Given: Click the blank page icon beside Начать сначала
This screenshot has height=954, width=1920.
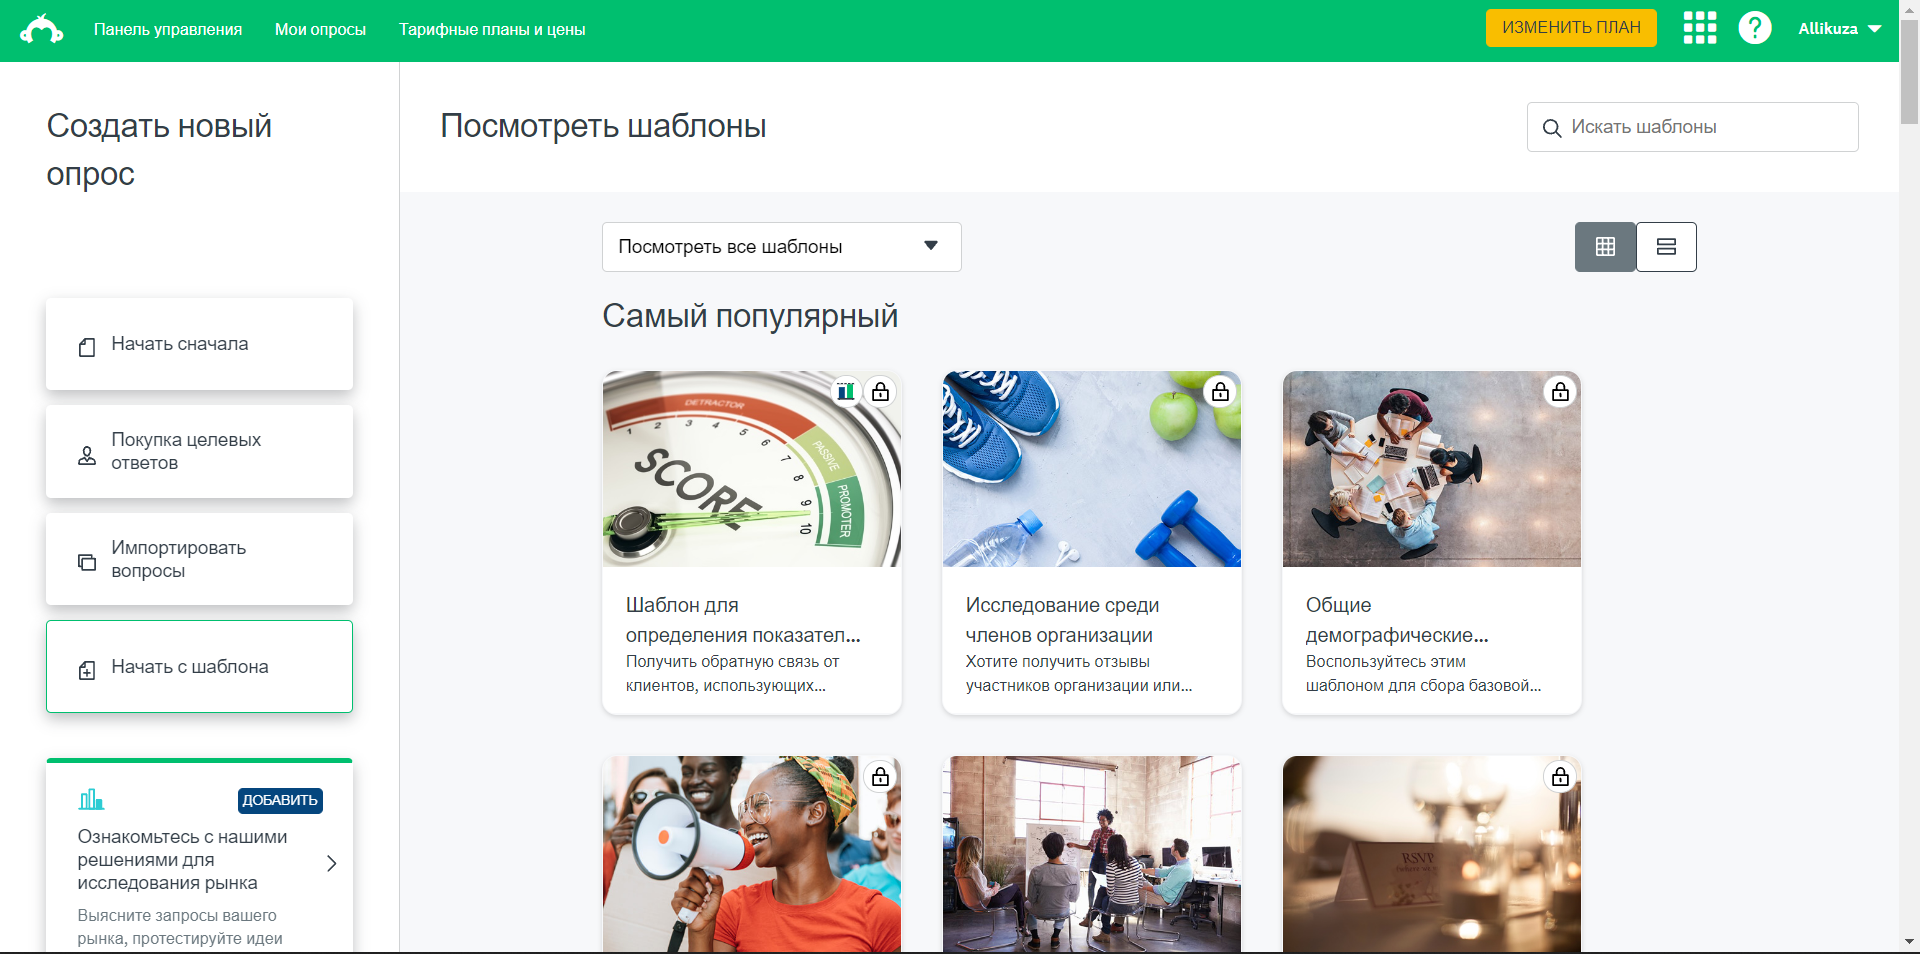Looking at the screenshot, I should point(87,347).
